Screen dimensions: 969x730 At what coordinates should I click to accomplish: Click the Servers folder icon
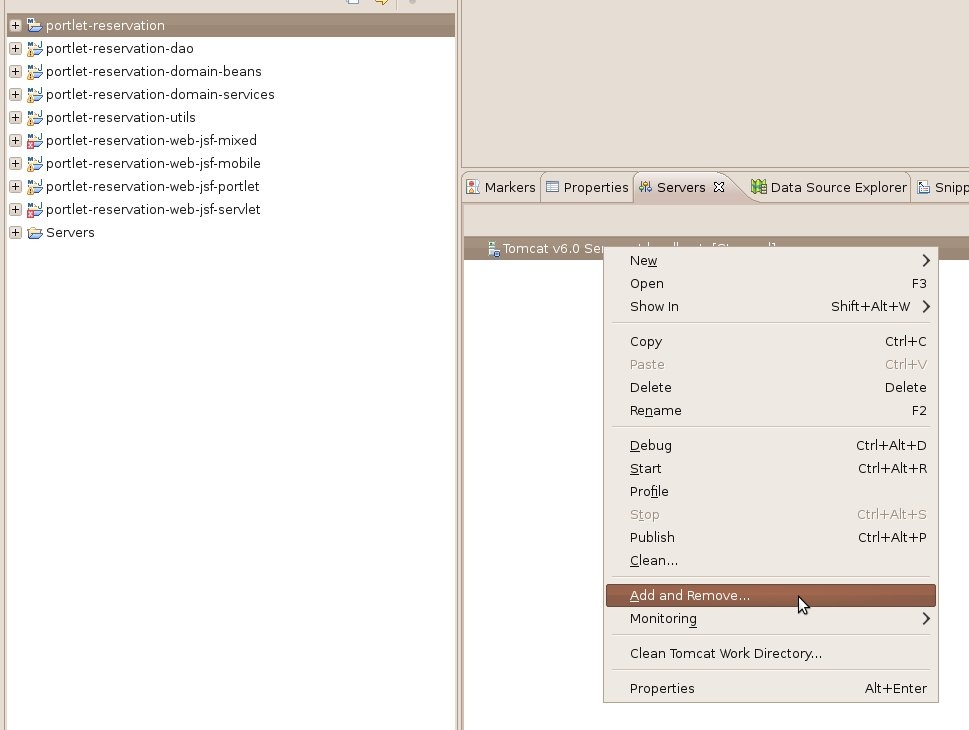(x=35, y=233)
